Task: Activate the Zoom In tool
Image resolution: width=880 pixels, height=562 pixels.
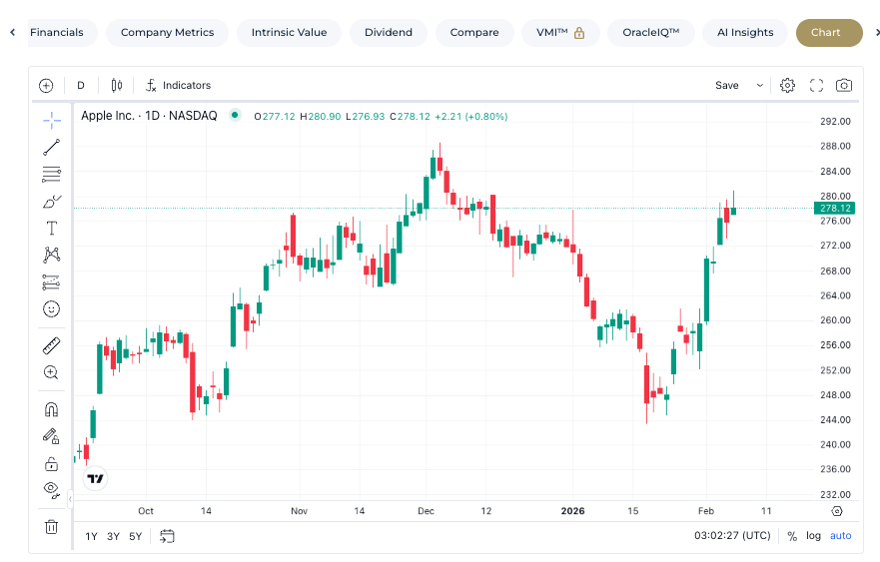Action: pos(51,372)
